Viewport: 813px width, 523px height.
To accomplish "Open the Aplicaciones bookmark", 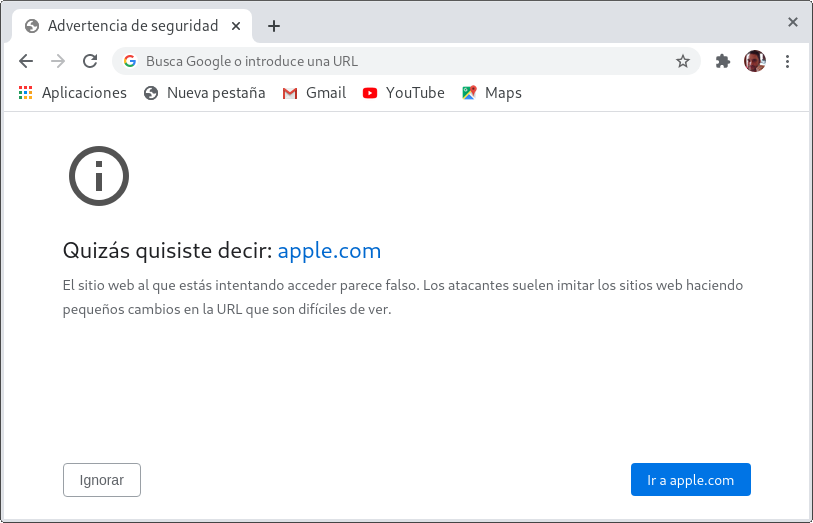I will pos(73,93).
